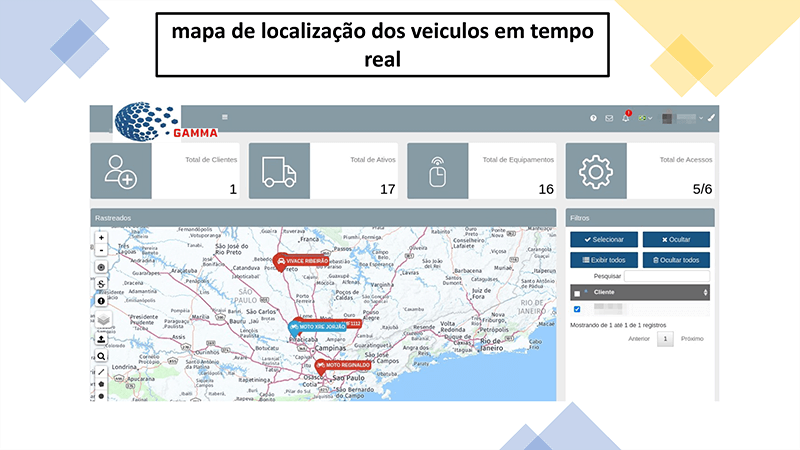Screen dimensions: 800x450
Task: Click the MOTO REGINALDO vehicle marker
Action: pos(342,365)
